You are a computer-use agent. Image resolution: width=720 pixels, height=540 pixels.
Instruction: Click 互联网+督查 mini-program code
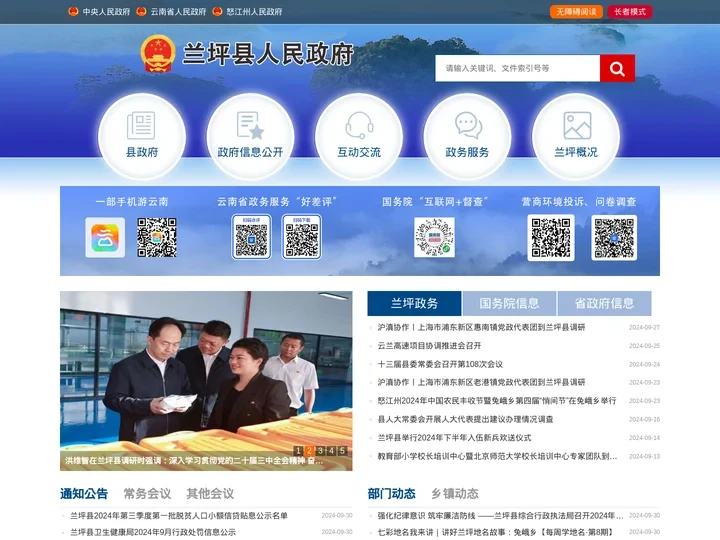pyautogui.click(x=434, y=237)
